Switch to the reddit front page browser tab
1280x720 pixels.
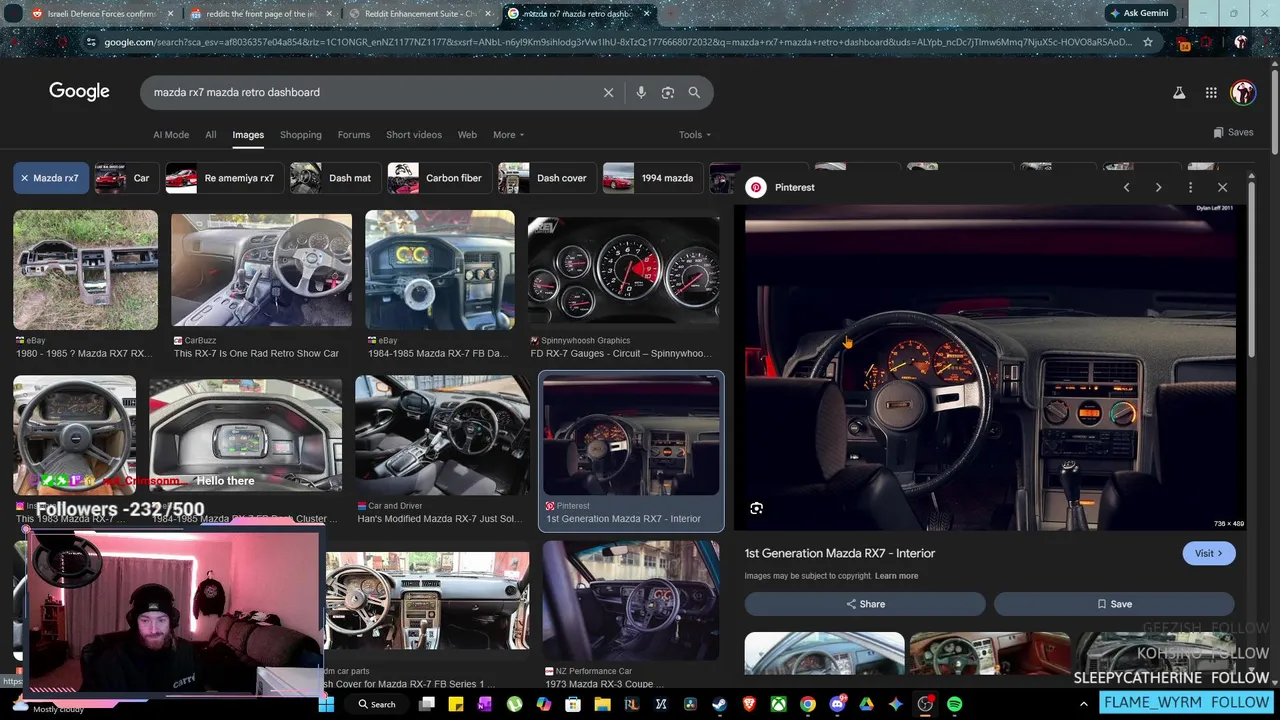tap(259, 14)
